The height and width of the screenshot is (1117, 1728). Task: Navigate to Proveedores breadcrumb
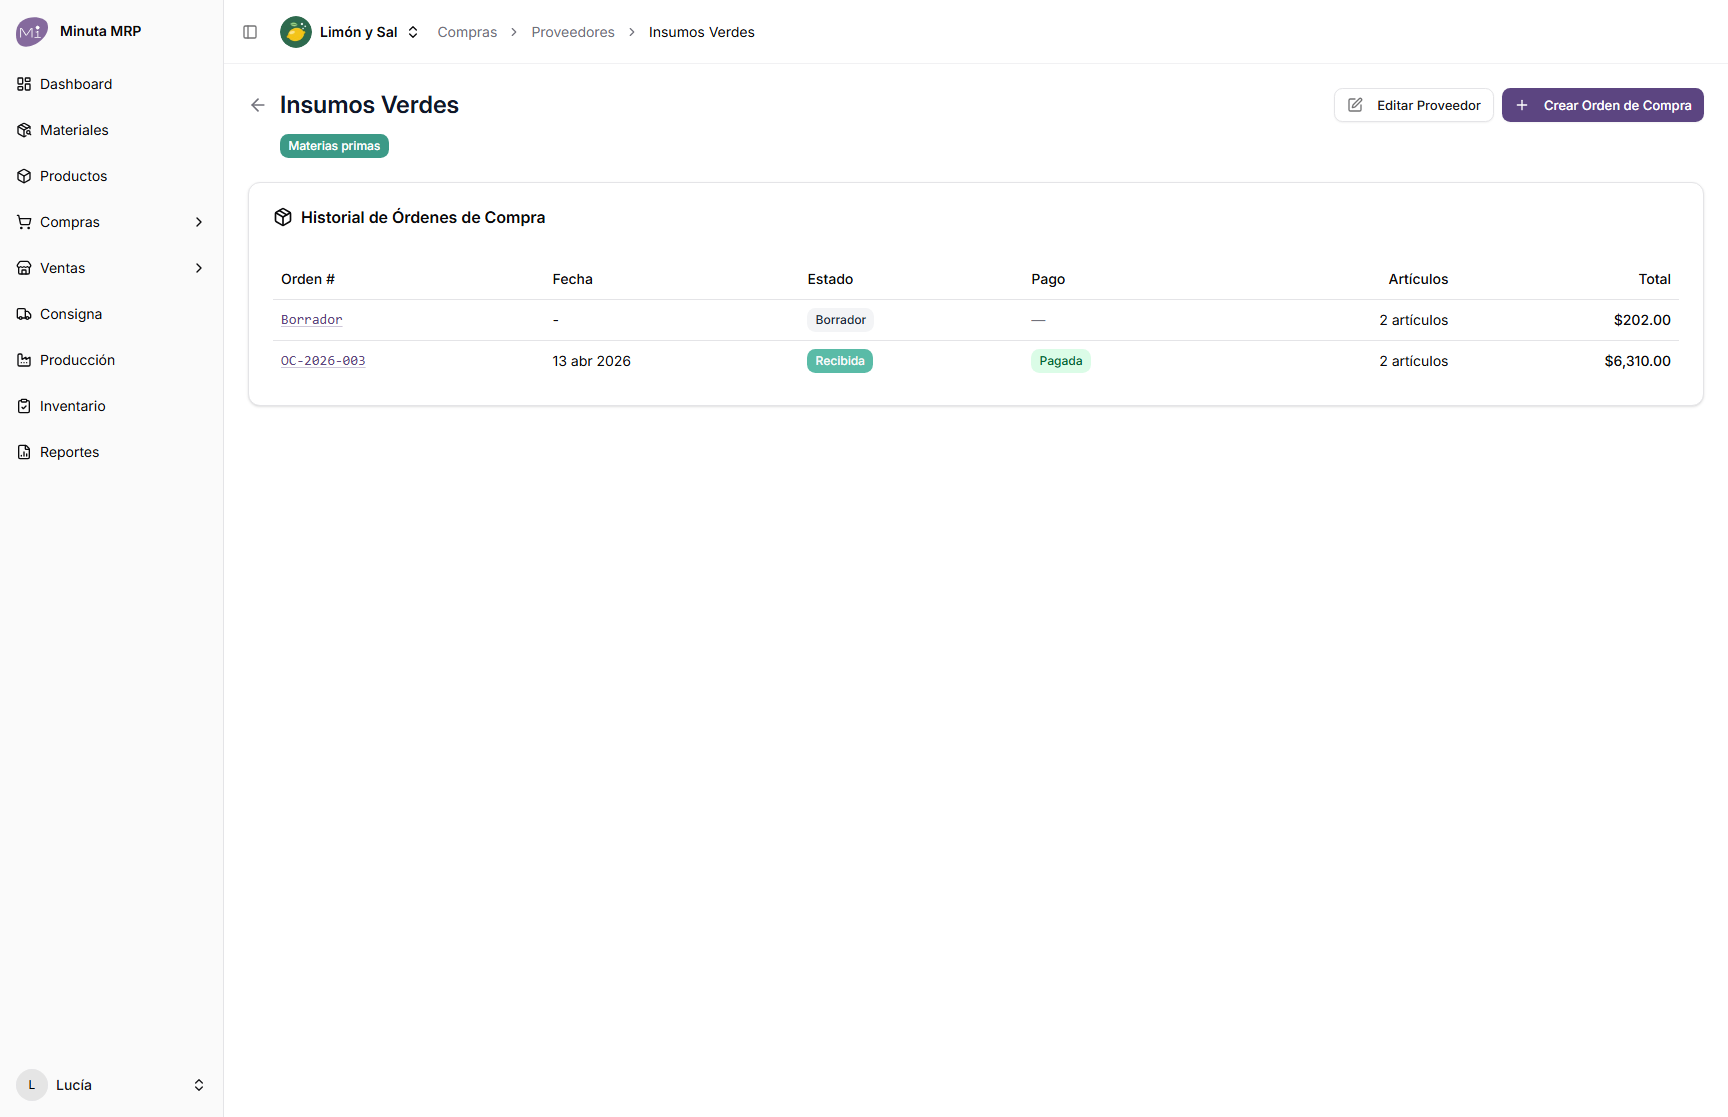573,32
